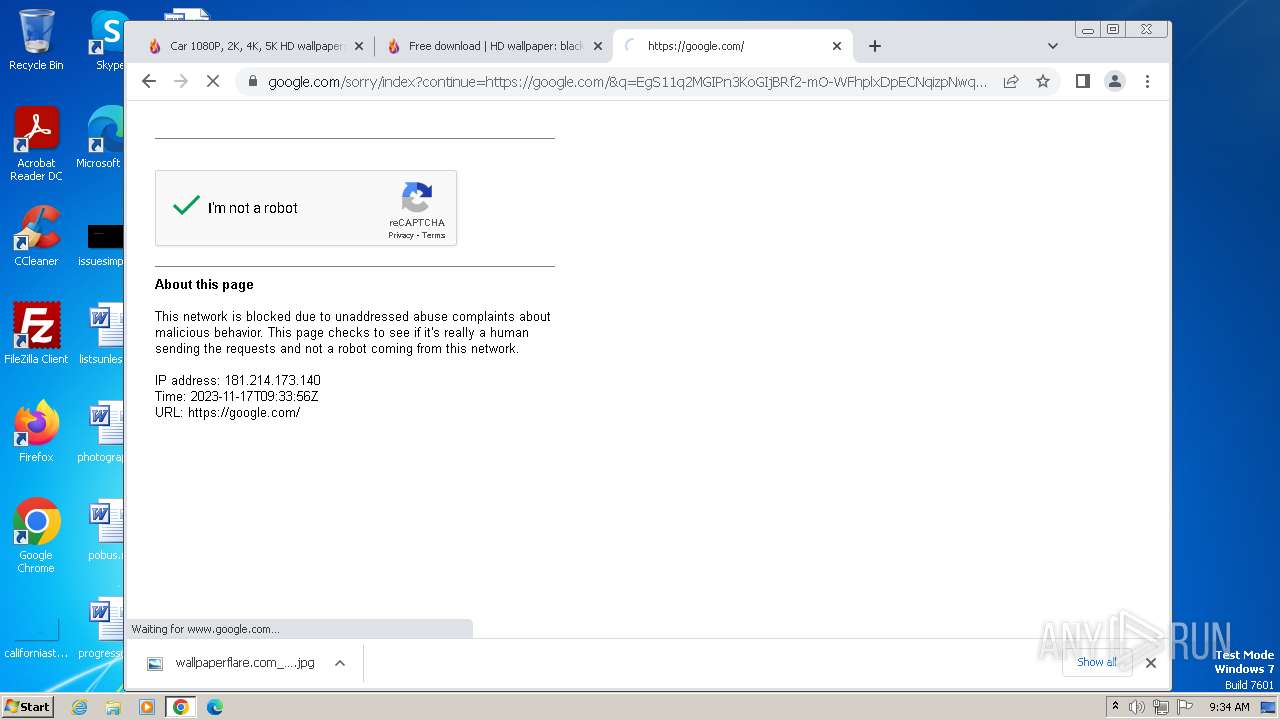Screen dimensions: 1280x720
Task: Launch CCleaner from the desktop
Action: [x=36, y=236]
